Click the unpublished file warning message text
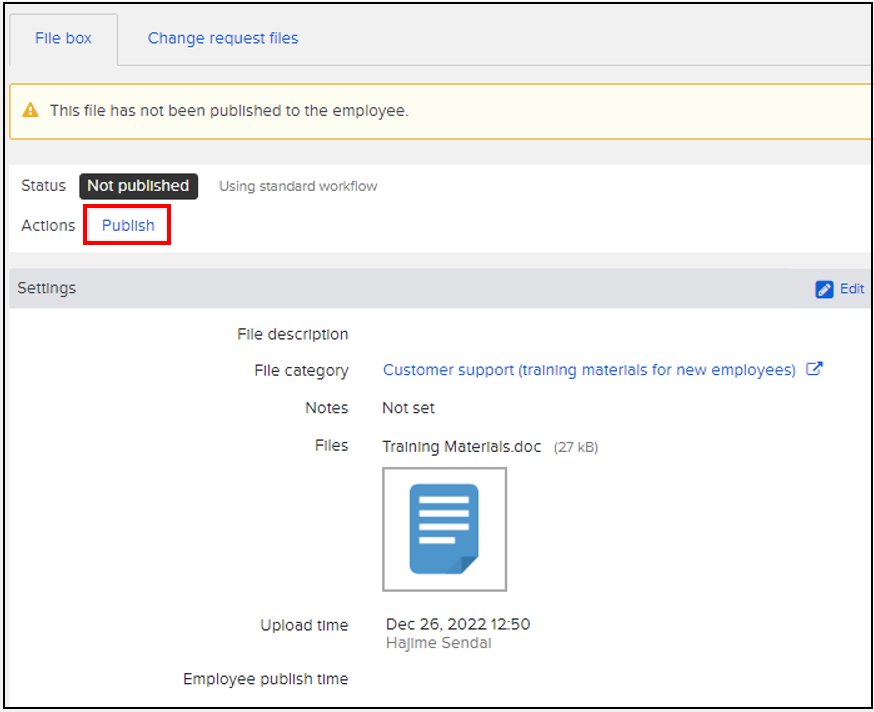Image resolution: width=874 pixels, height=712 pixels. 229,111
